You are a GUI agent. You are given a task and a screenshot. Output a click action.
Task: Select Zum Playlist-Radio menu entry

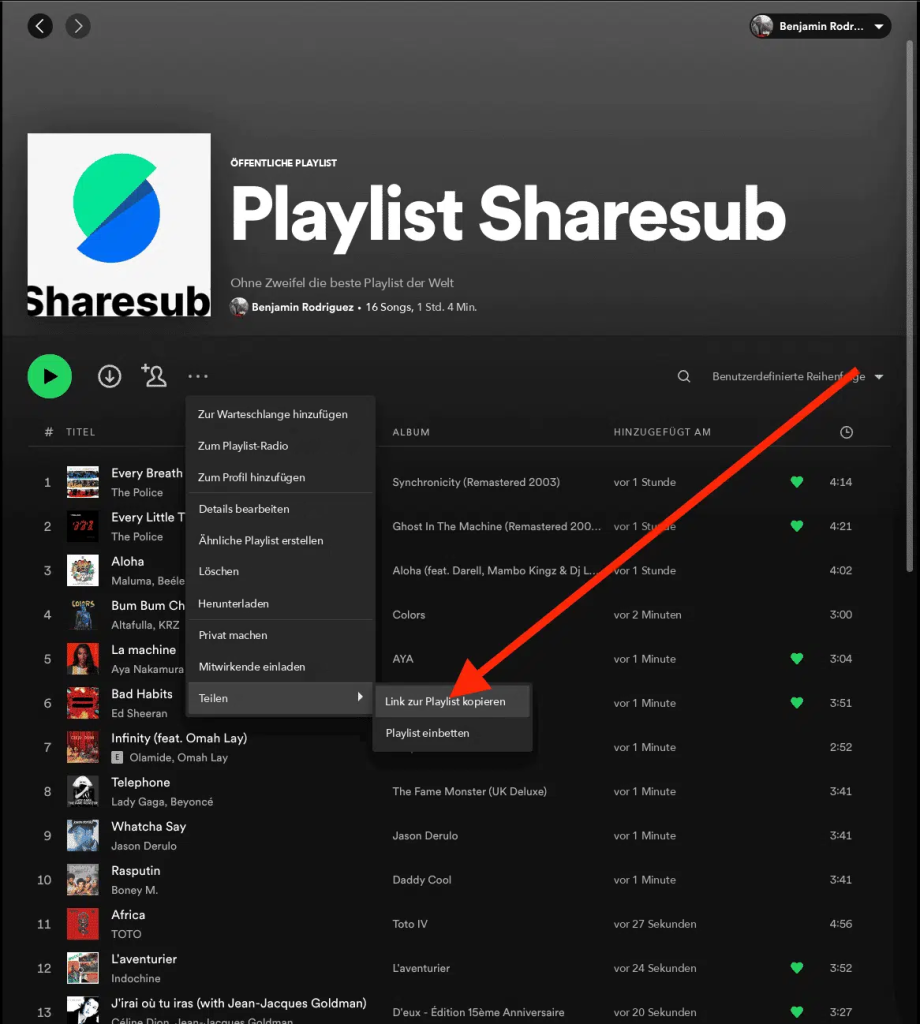point(280,445)
